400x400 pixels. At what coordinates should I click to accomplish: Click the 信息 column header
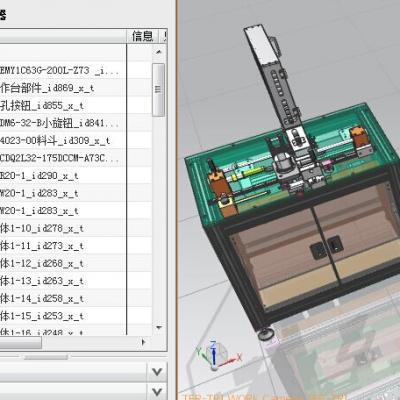point(142,36)
